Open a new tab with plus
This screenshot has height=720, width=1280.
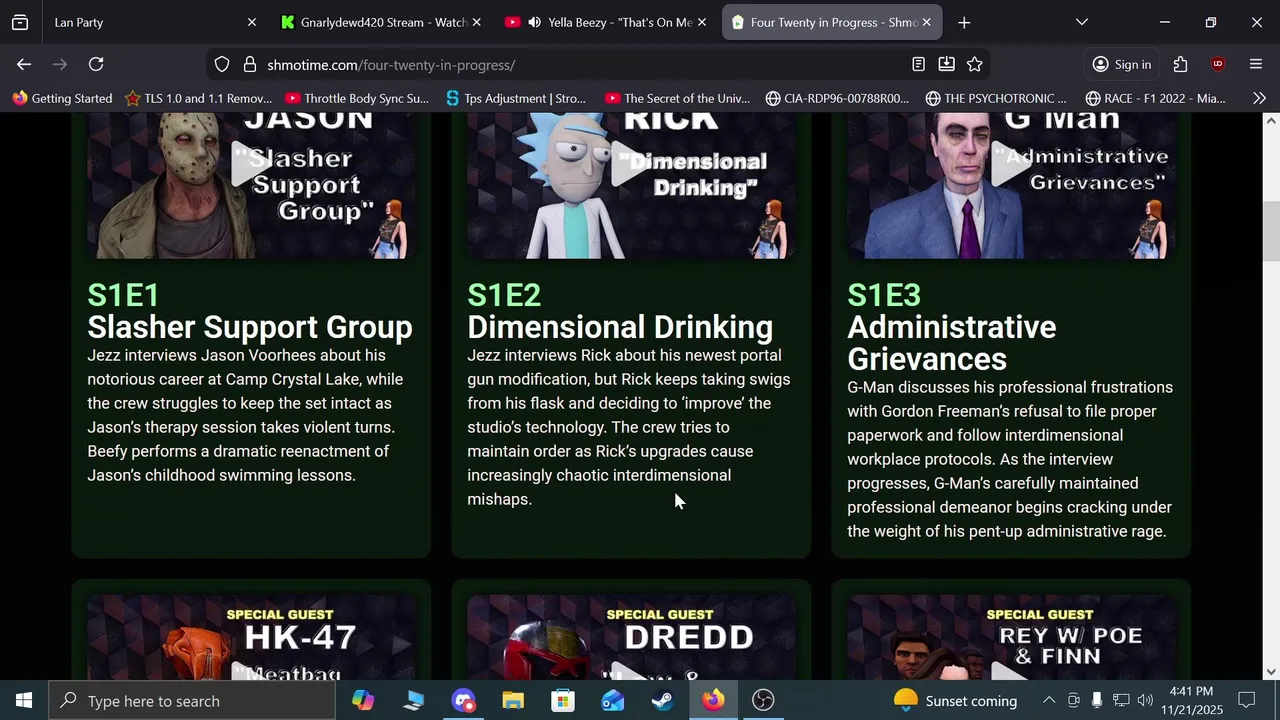964,22
